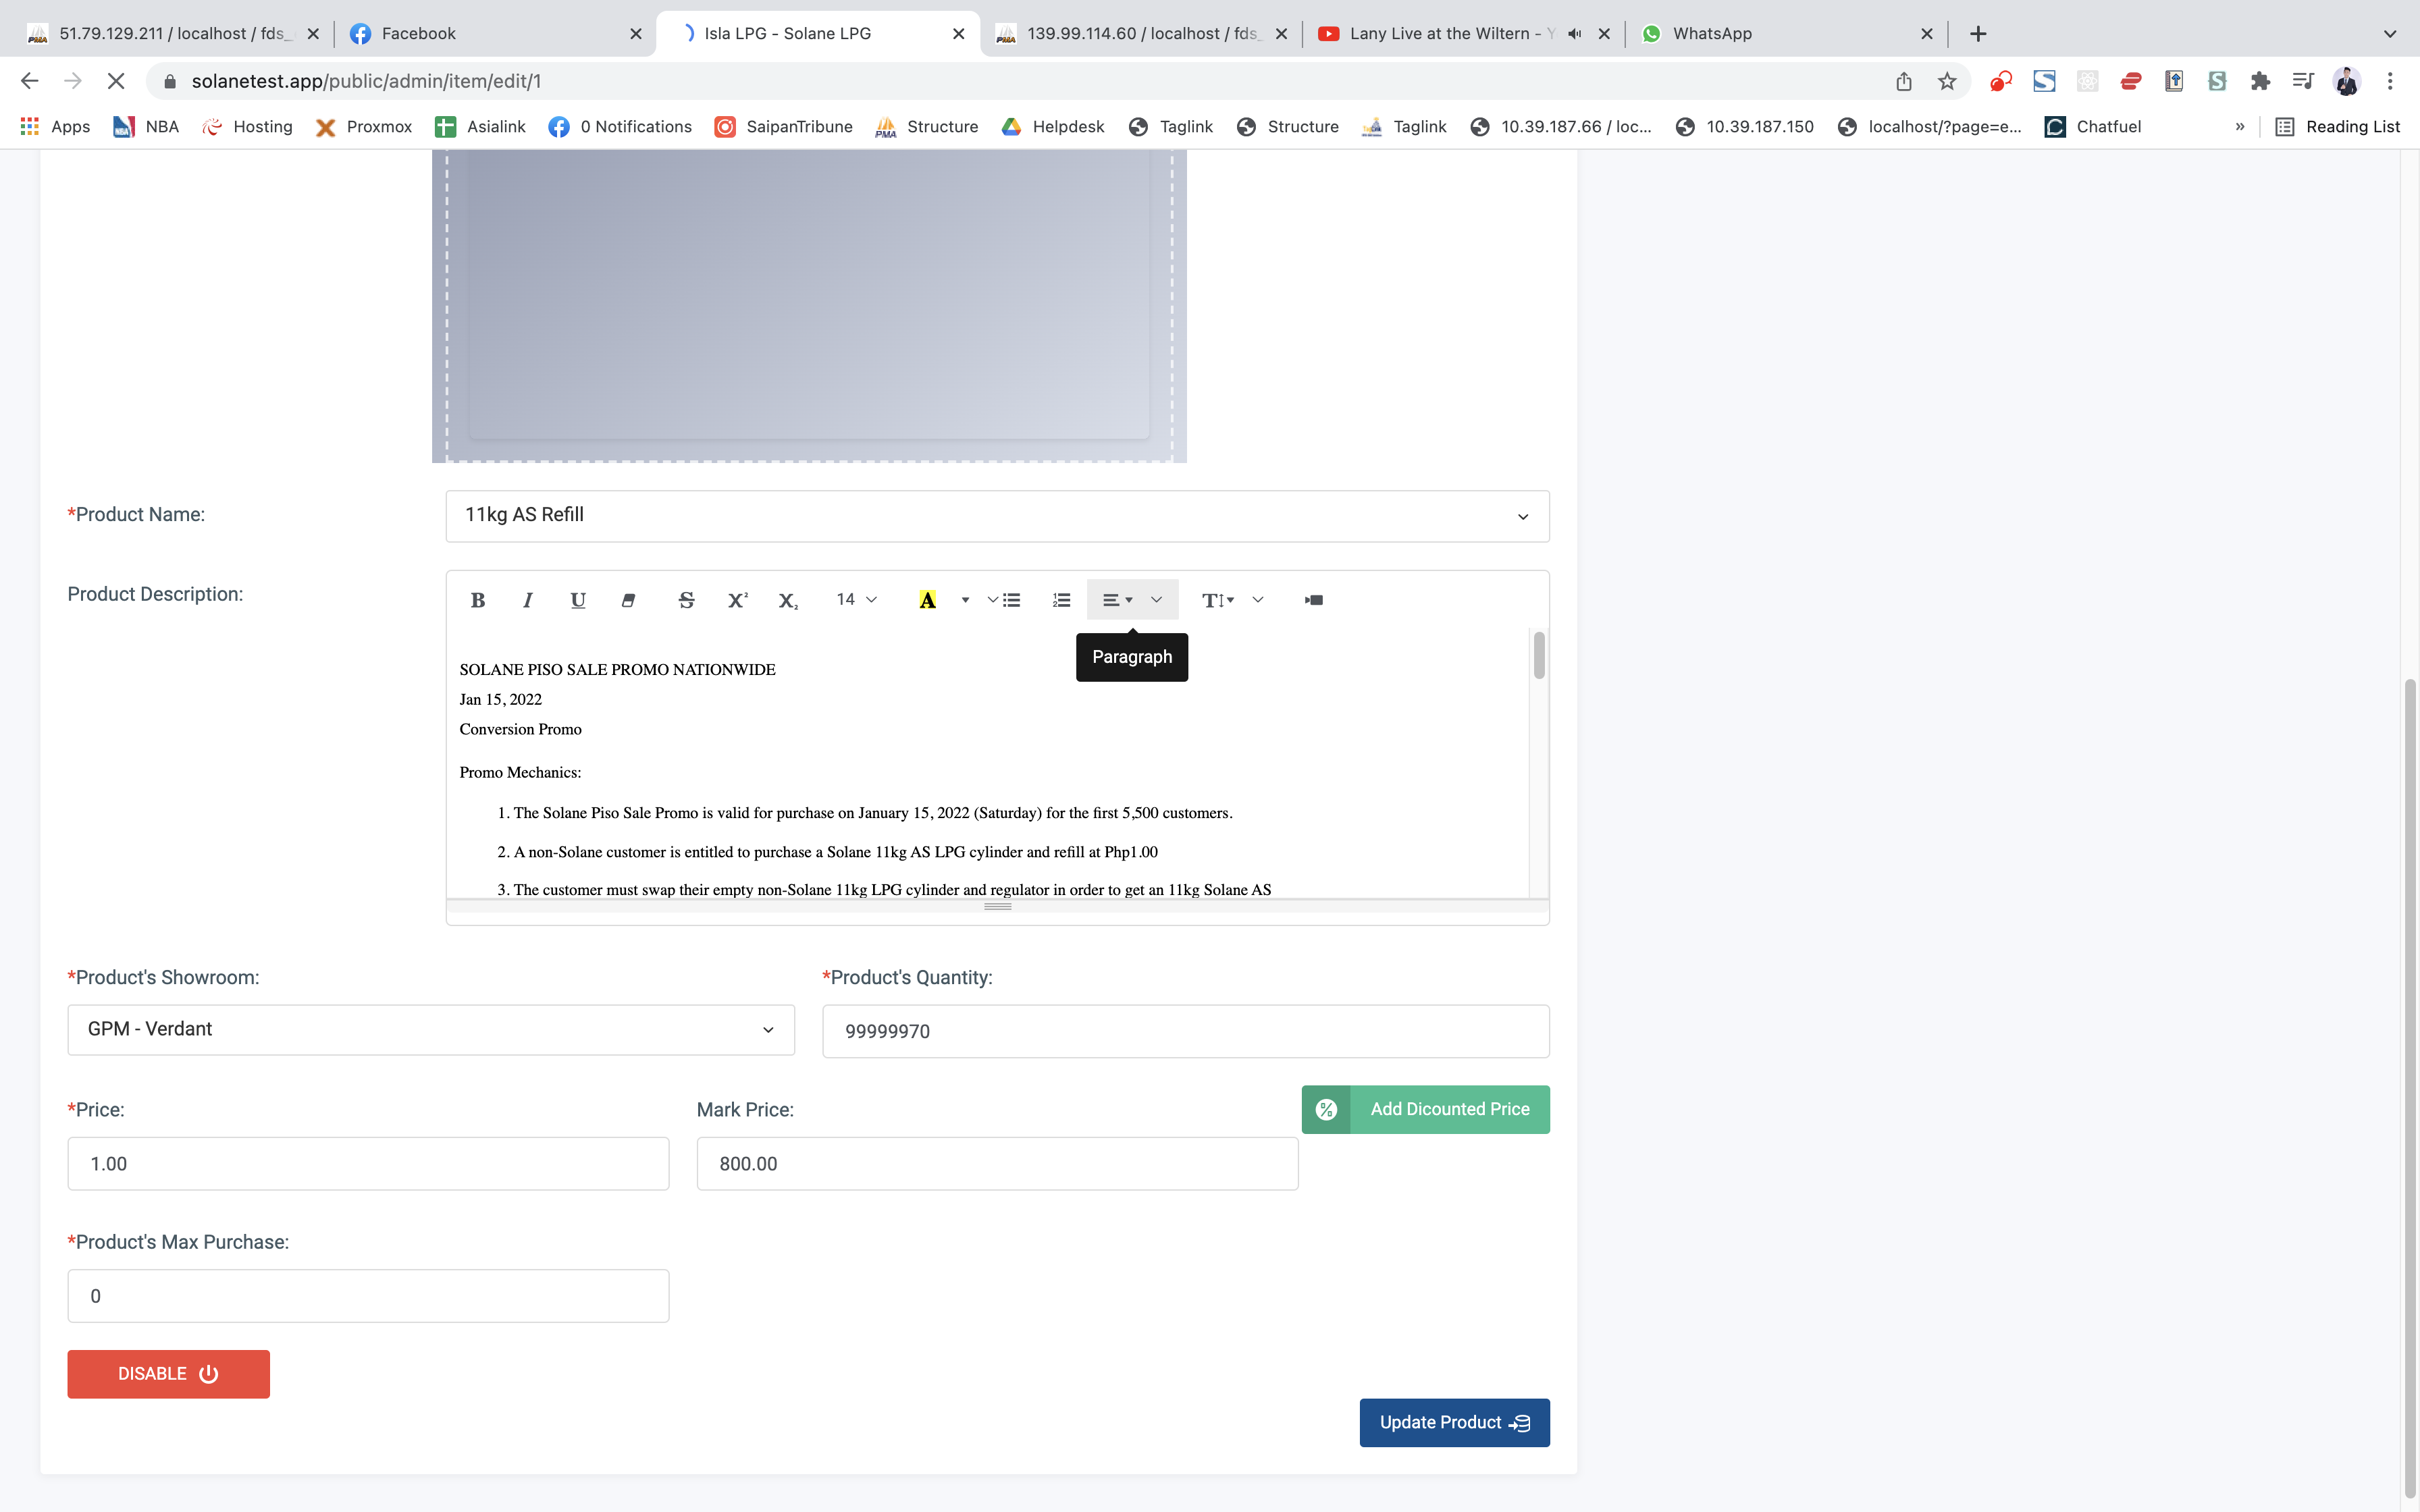Open the 0 Notifications bookmark

click(x=620, y=127)
